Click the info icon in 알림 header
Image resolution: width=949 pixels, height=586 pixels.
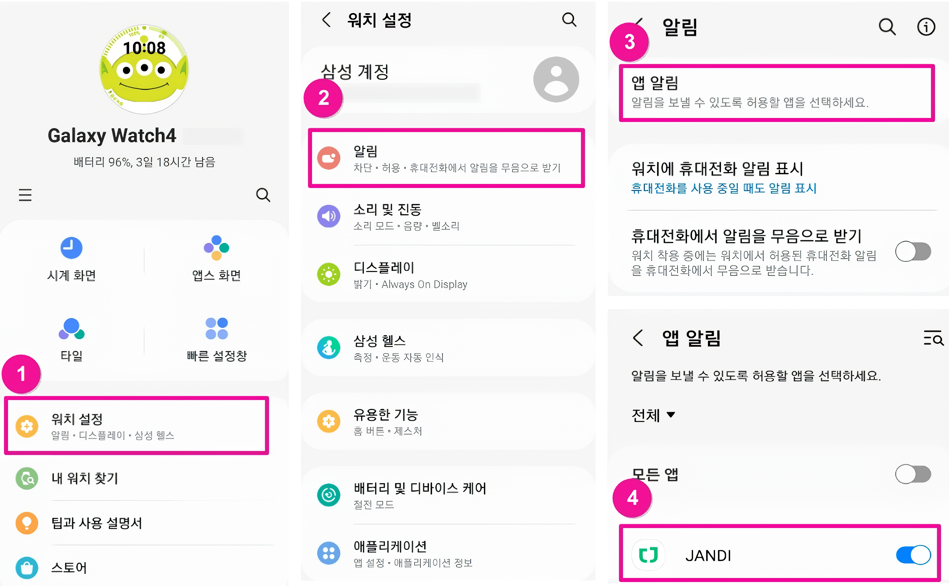coord(926,27)
